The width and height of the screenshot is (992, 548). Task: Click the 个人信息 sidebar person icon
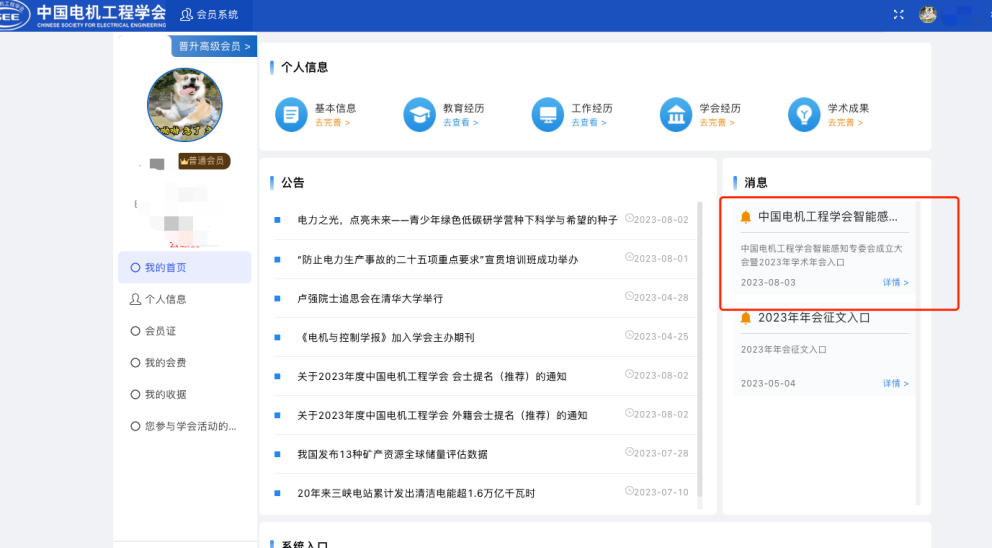[x=135, y=299]
